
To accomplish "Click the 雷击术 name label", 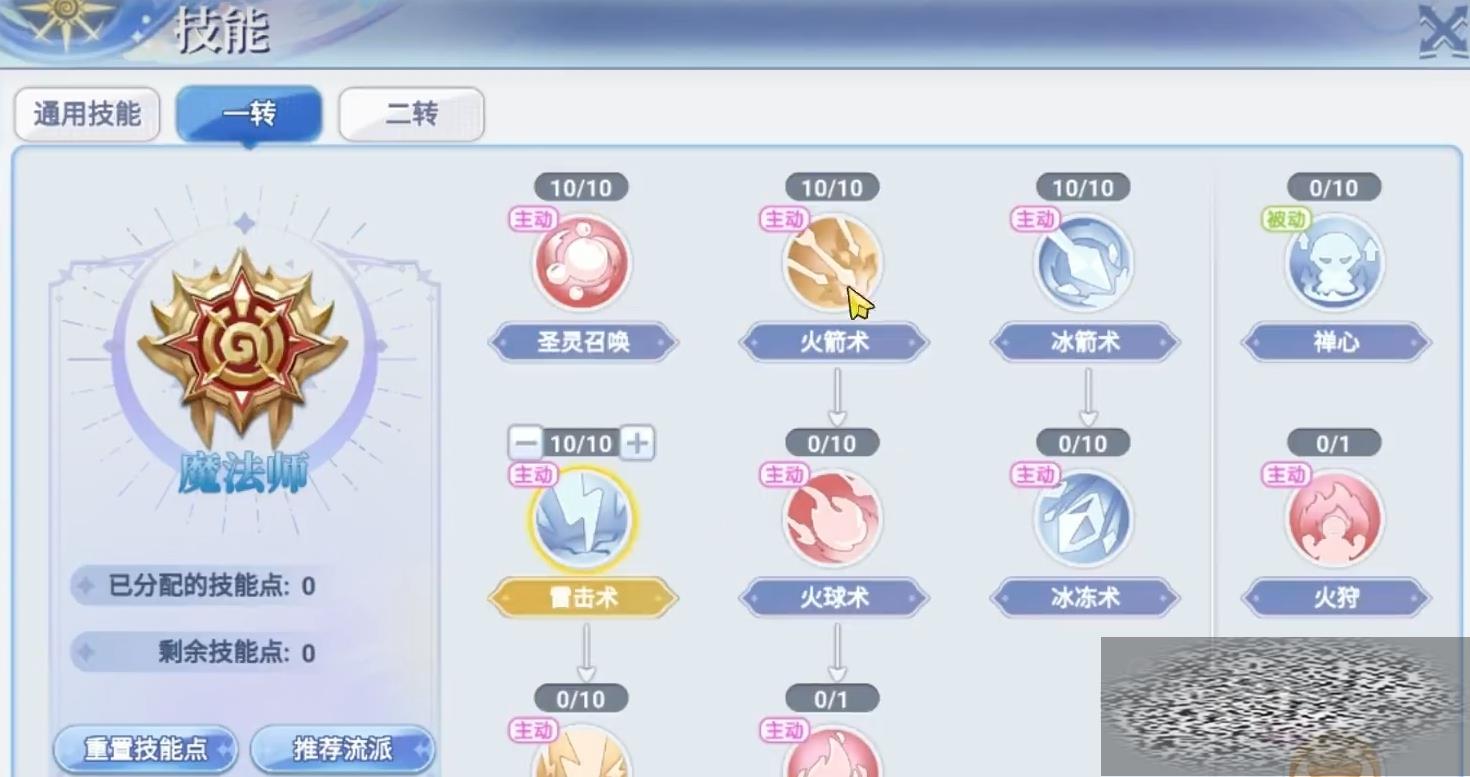I will [583, 598].
